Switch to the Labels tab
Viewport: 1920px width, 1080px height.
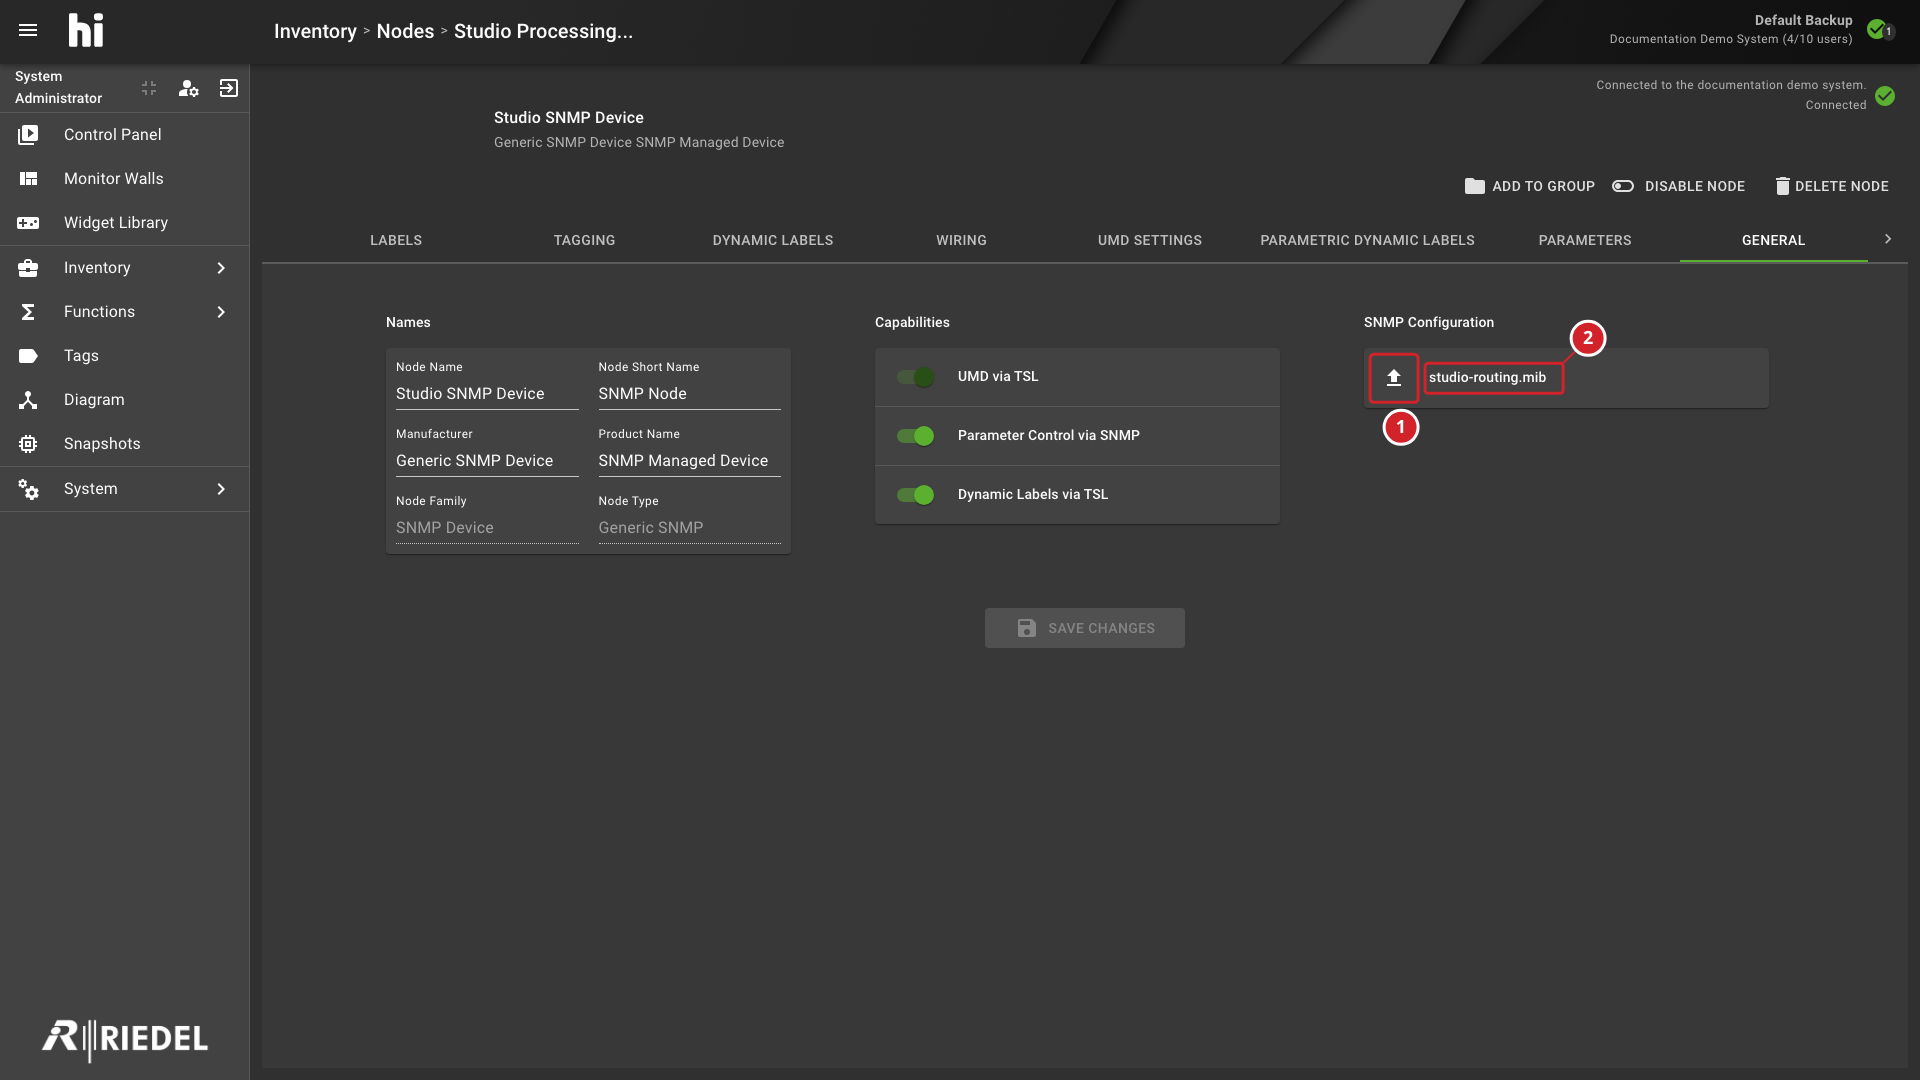point(396,240)
